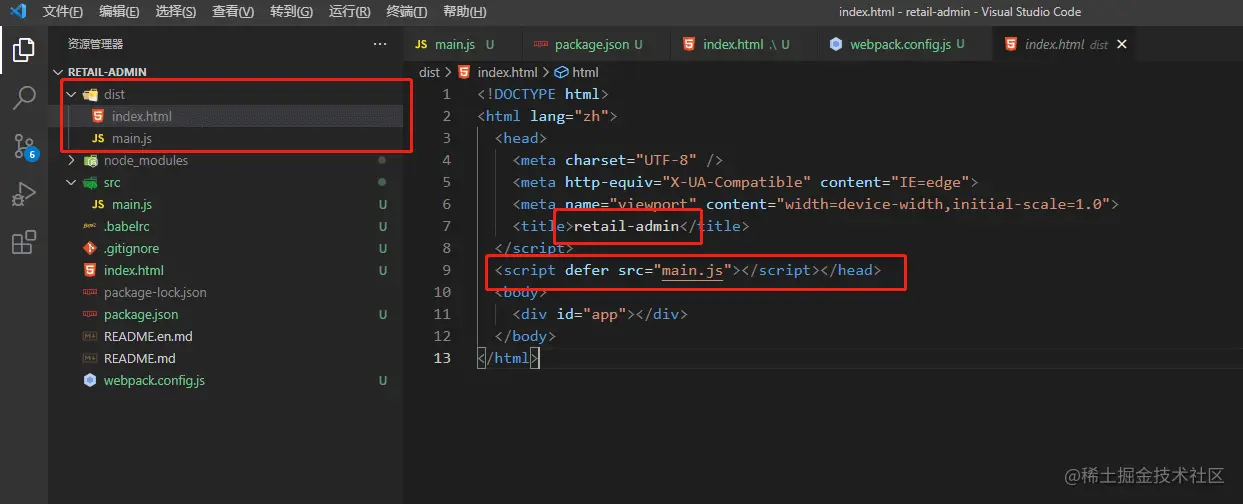Click the .gitignore file icon
Image resolution: width=1243 pixels, height=504 pixels.
tap(90, 248)
